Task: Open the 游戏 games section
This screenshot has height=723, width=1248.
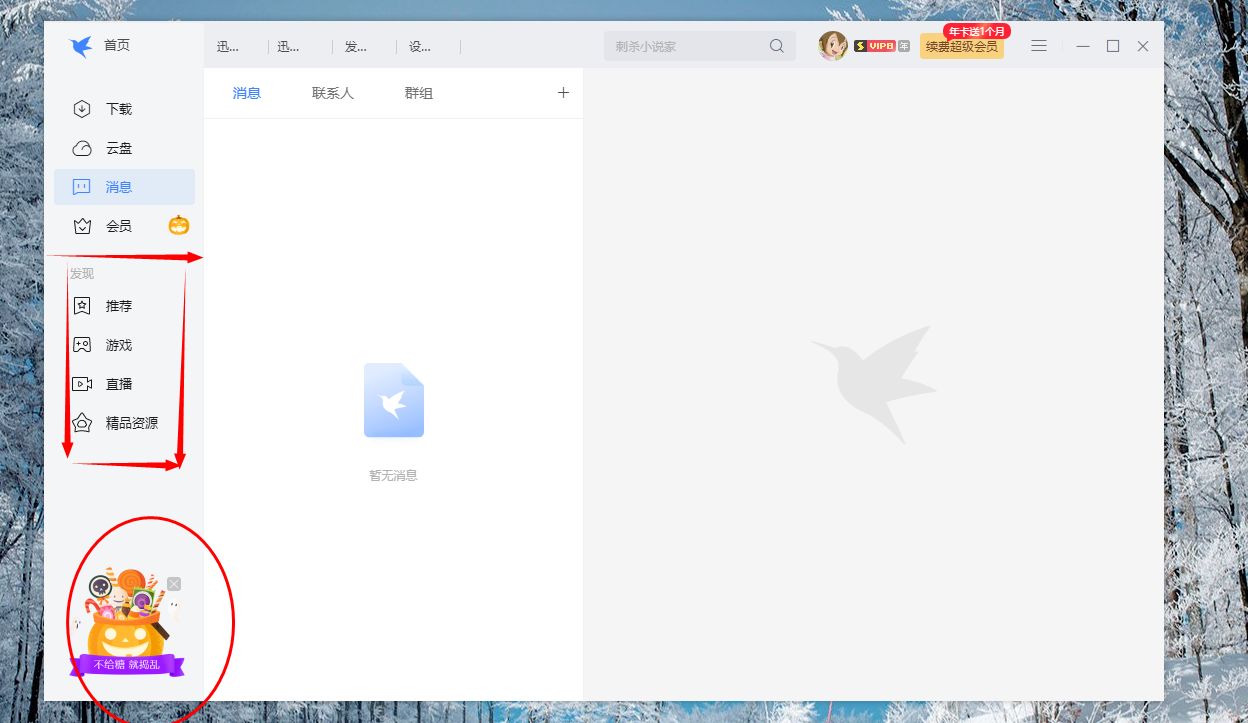Action: (118, 345)
